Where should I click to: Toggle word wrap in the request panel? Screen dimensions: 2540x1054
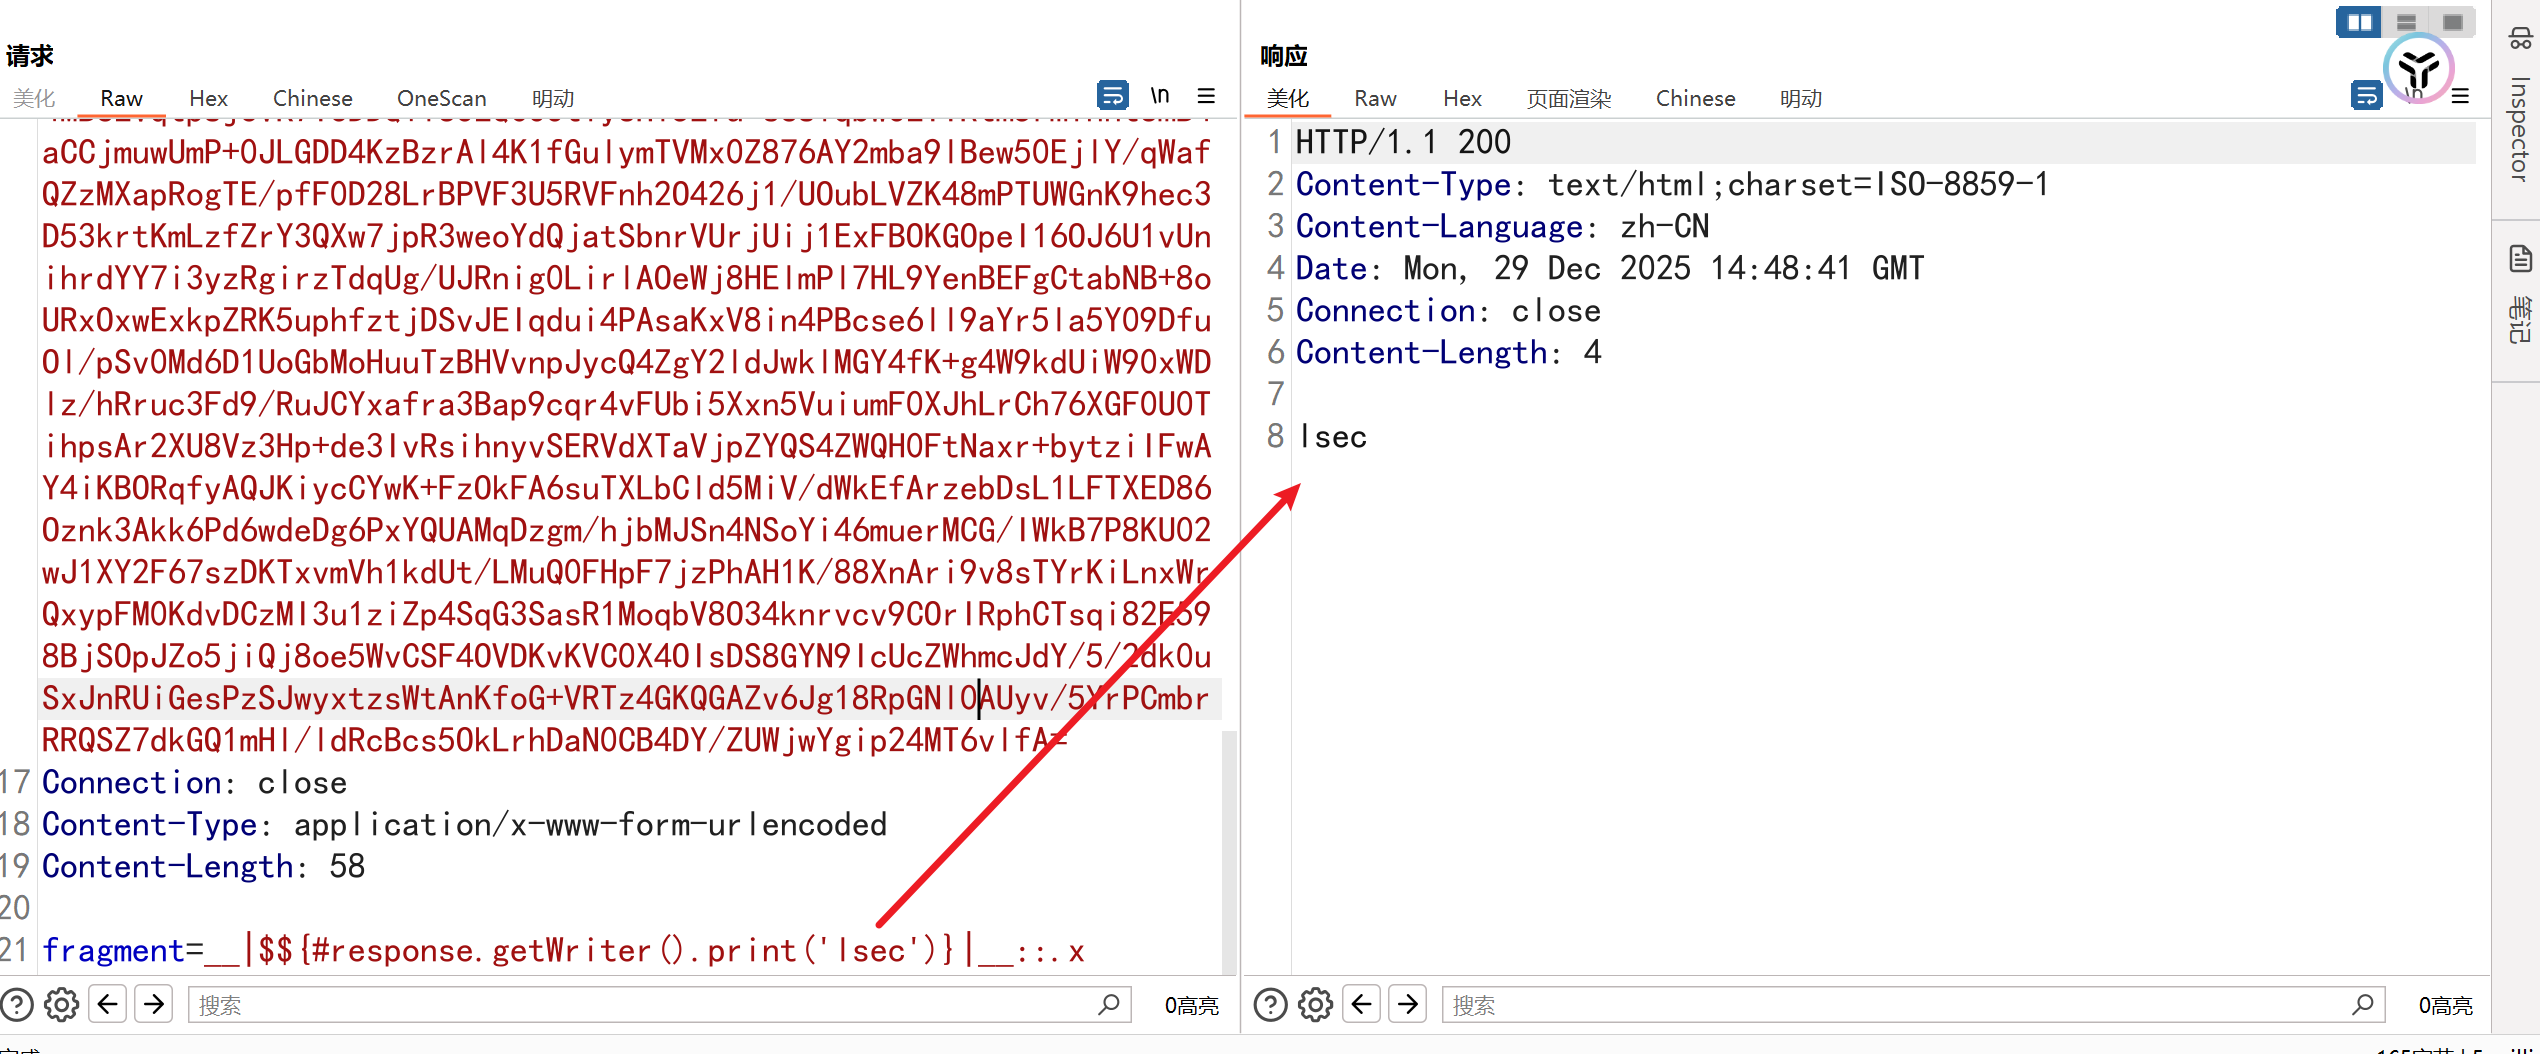1112,96
